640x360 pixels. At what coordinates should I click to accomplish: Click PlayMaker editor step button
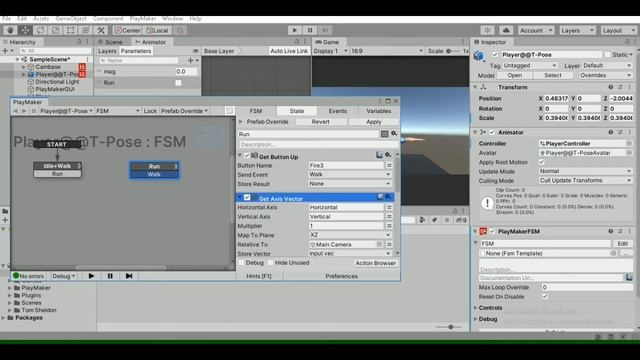pyautogui.click(x=129, y=276)
